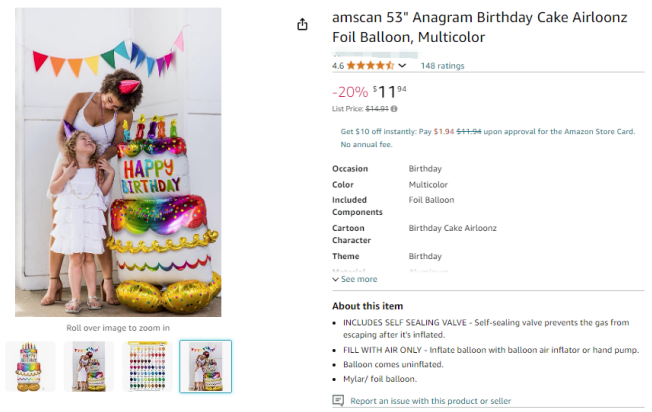652x412 pixels.
Task: Click the share icon beside the product title
Action: coord(303,25)
